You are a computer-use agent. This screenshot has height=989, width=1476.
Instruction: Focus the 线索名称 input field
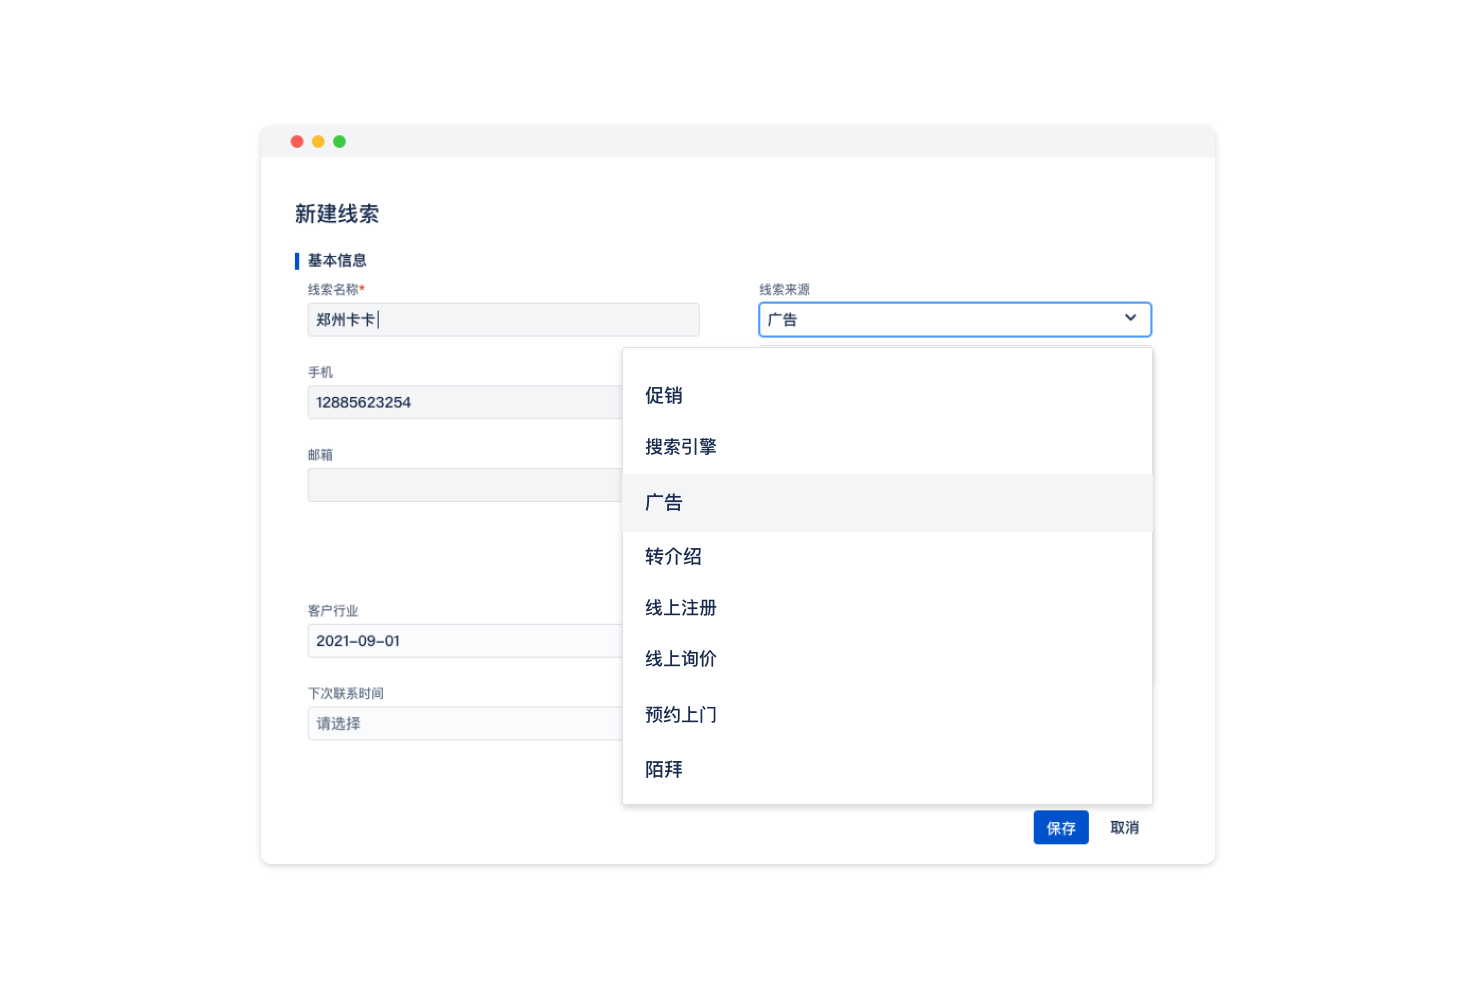click(503, 320)
